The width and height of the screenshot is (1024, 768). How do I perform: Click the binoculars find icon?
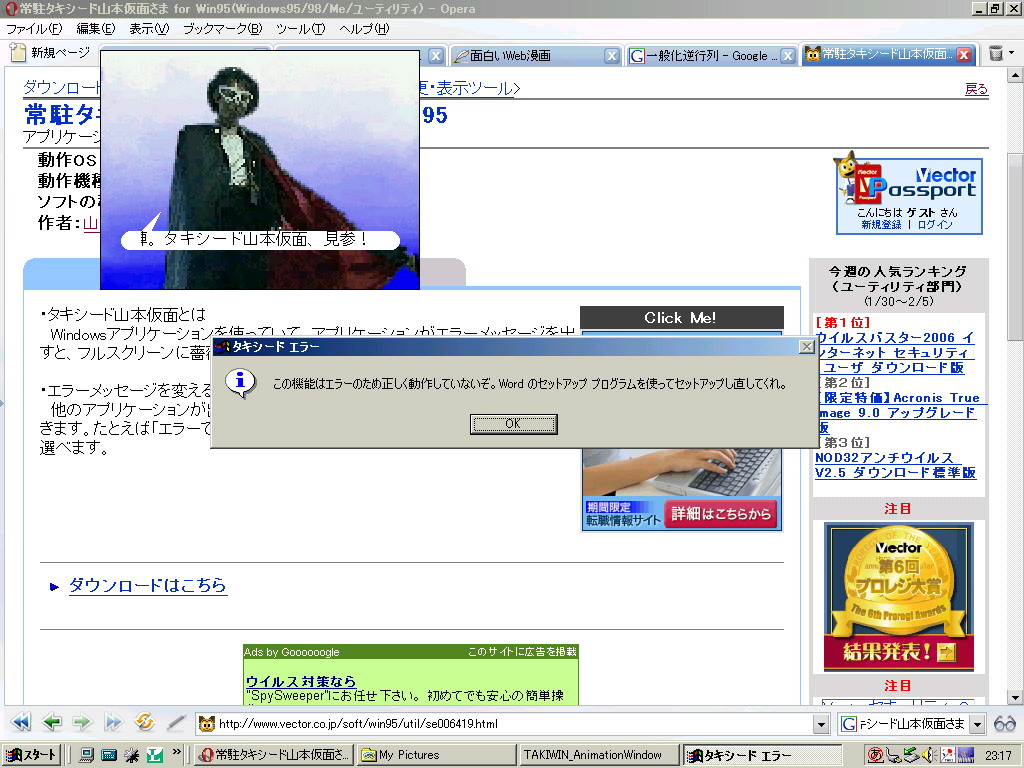tap(1005, 724)
